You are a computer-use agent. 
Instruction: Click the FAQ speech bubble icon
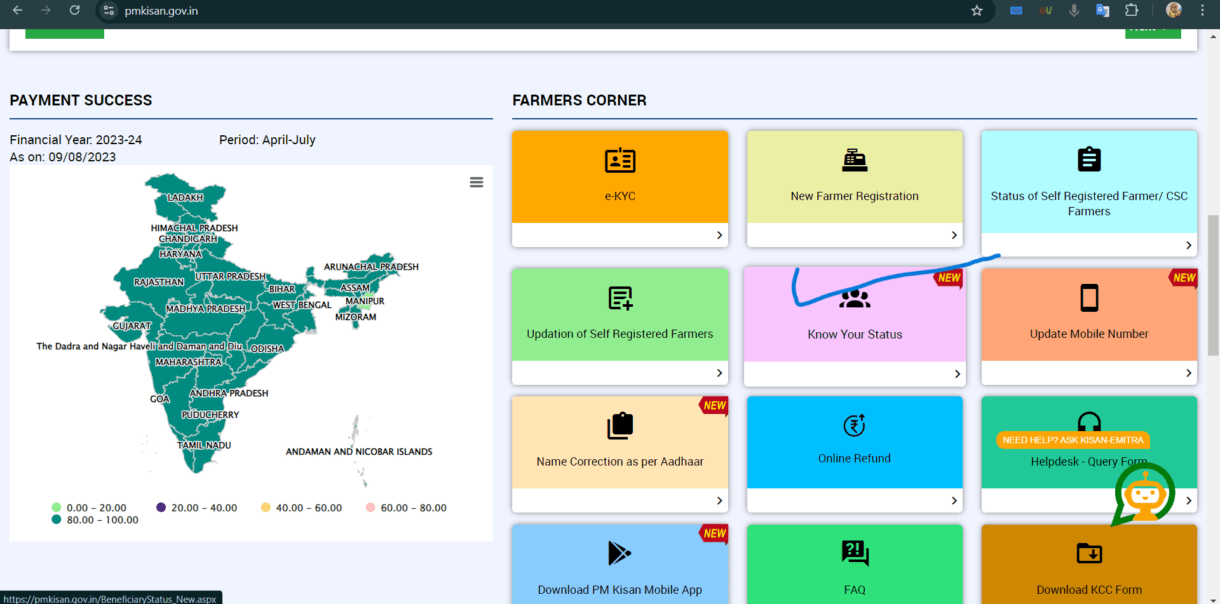[855, 553]
